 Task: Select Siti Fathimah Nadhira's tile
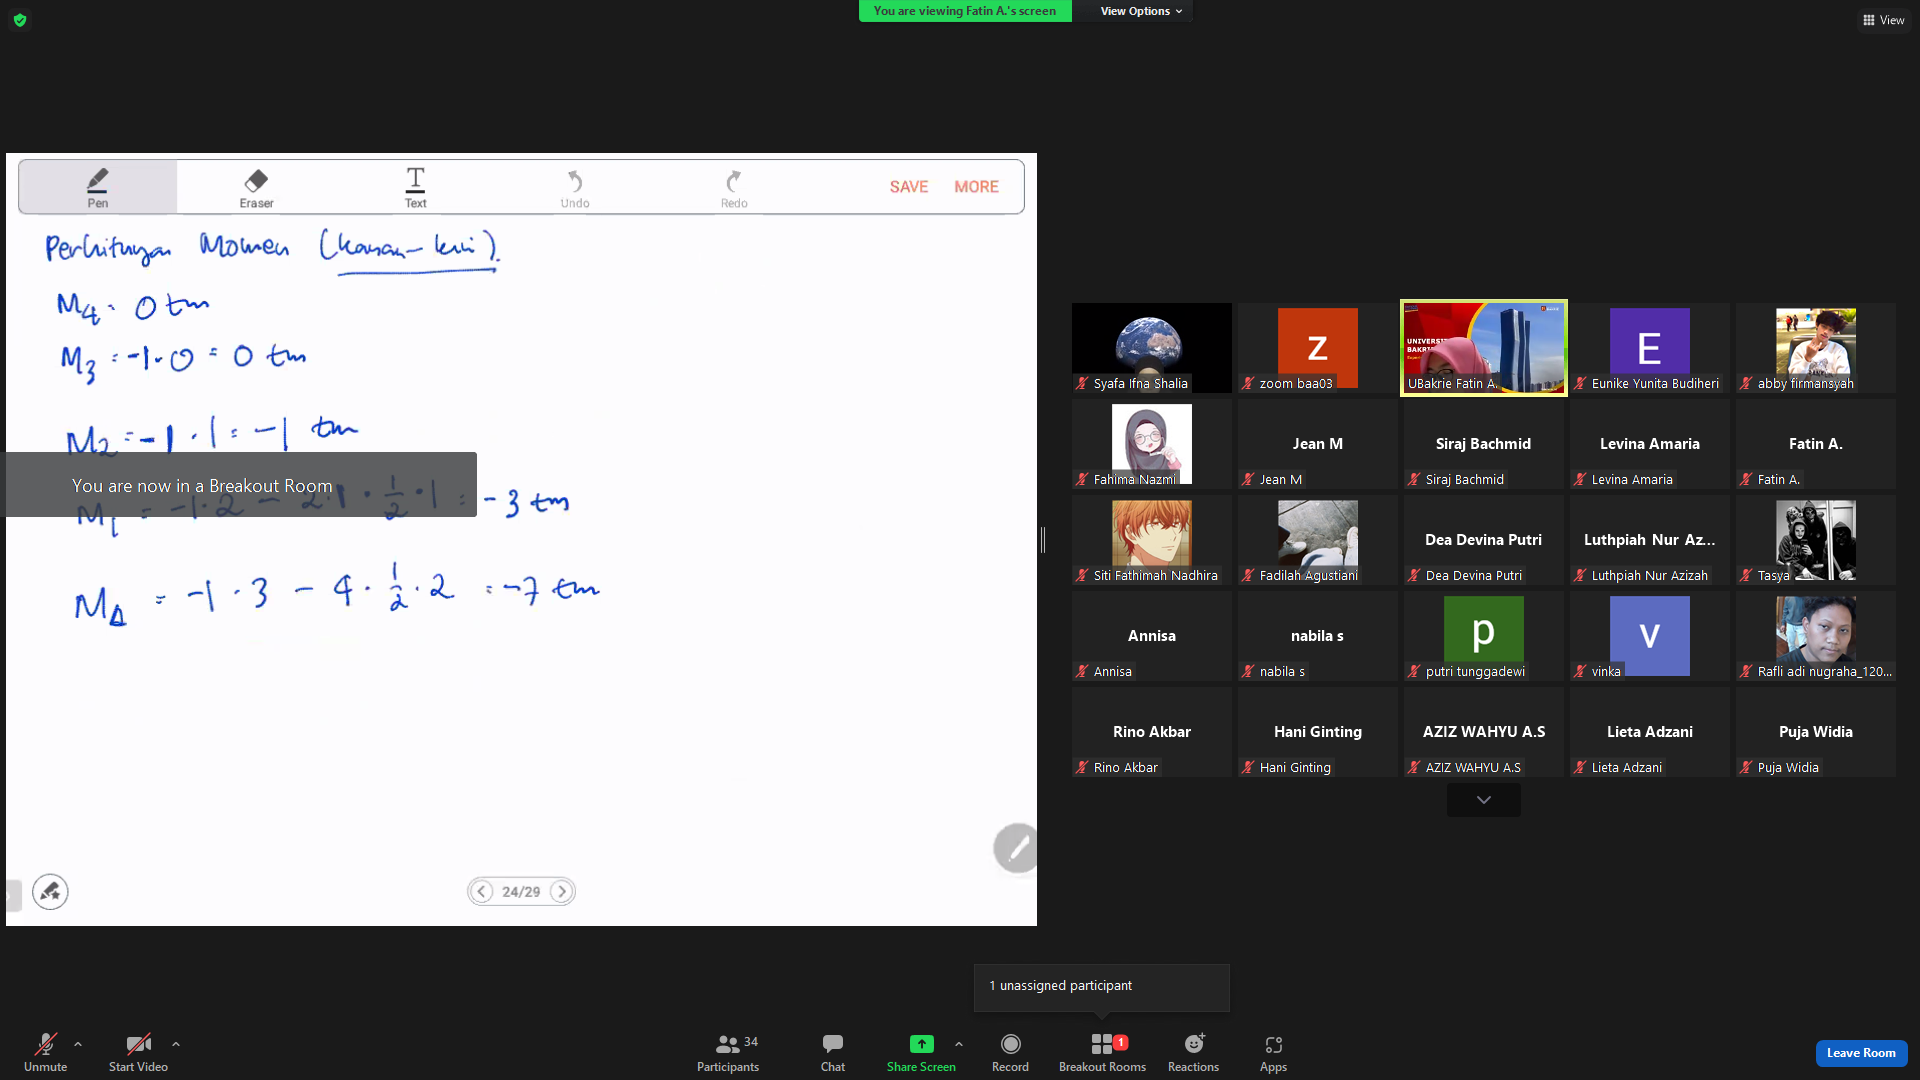pyautogui.click(x=1152, y=540)
